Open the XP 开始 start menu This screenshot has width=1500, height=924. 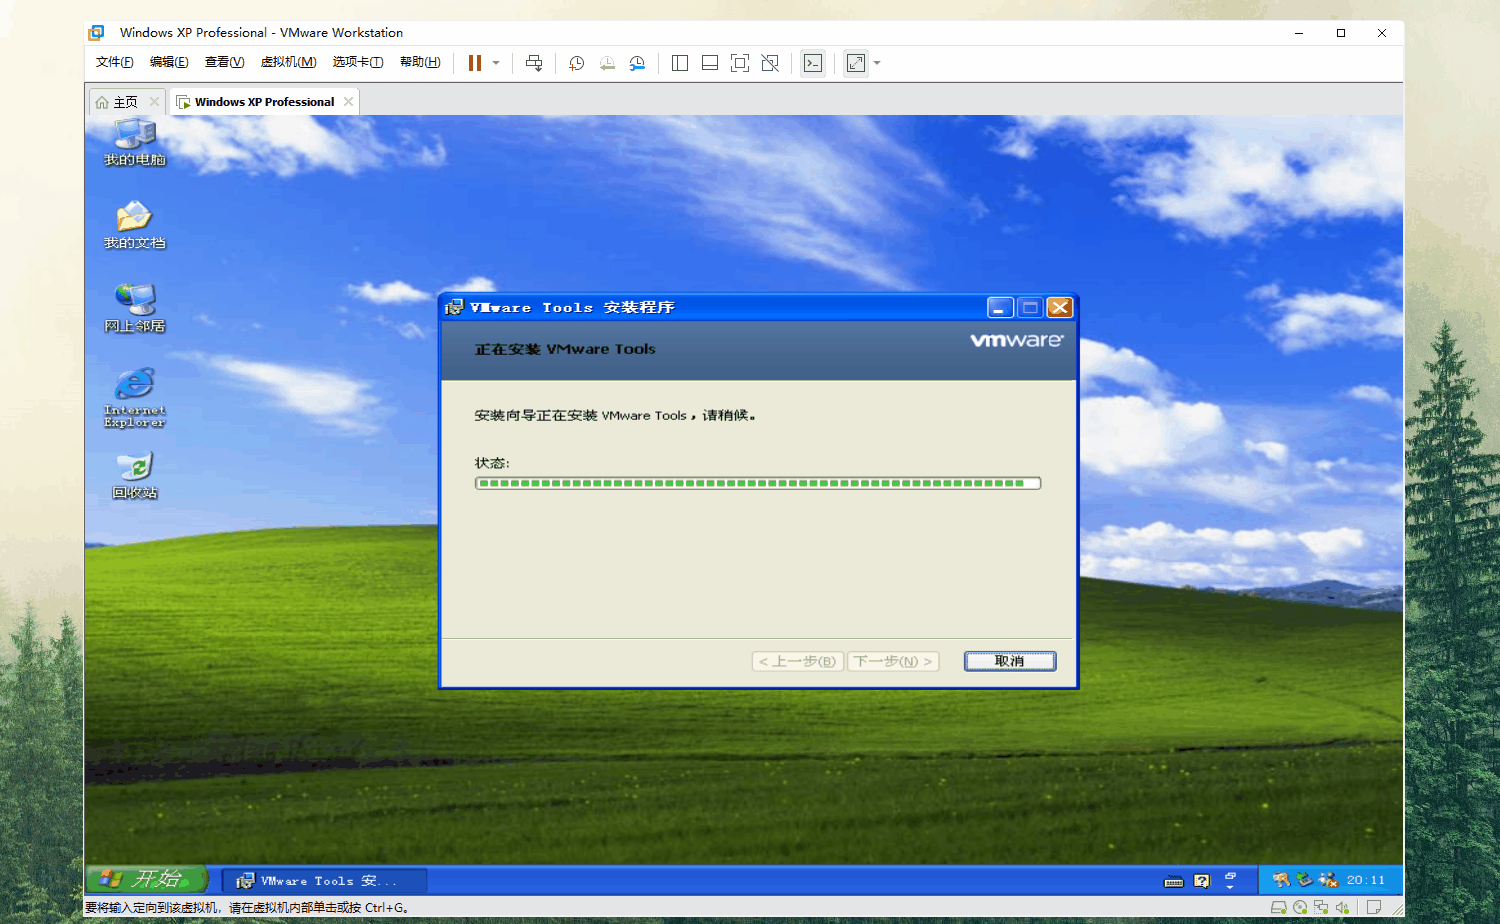[x=147, y=880]
